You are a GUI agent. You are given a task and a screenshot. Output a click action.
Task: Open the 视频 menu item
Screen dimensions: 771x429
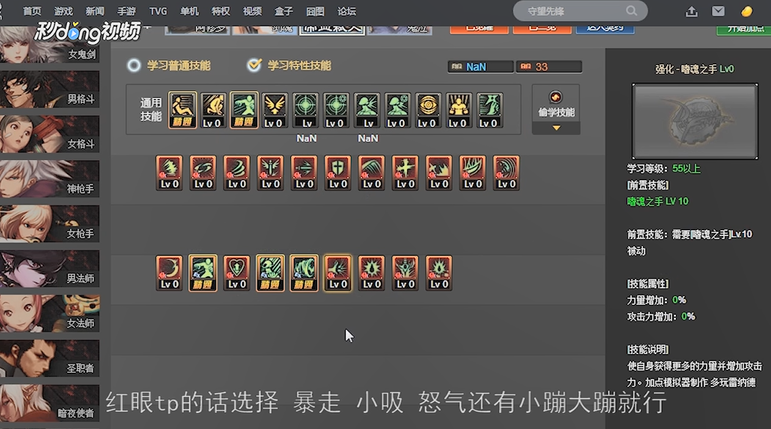252,11
